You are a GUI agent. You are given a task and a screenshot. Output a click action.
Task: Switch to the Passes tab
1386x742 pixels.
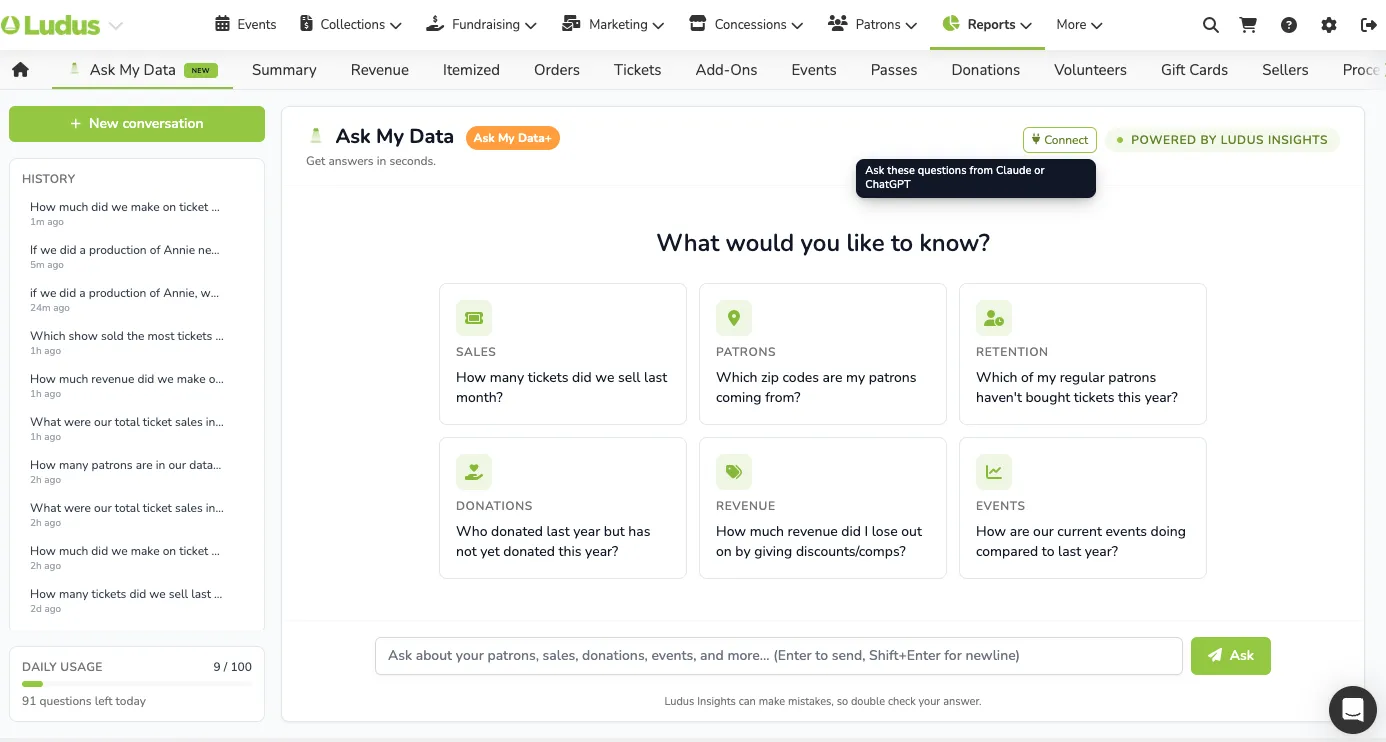(894, 70)
